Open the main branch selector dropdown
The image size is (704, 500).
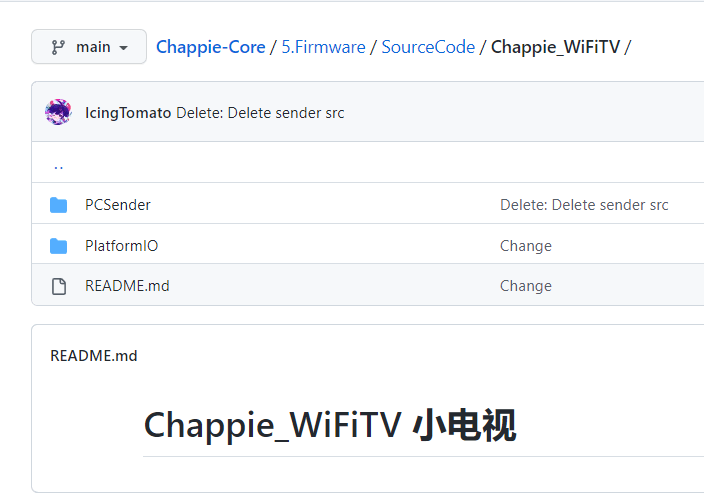coord(89,47)
